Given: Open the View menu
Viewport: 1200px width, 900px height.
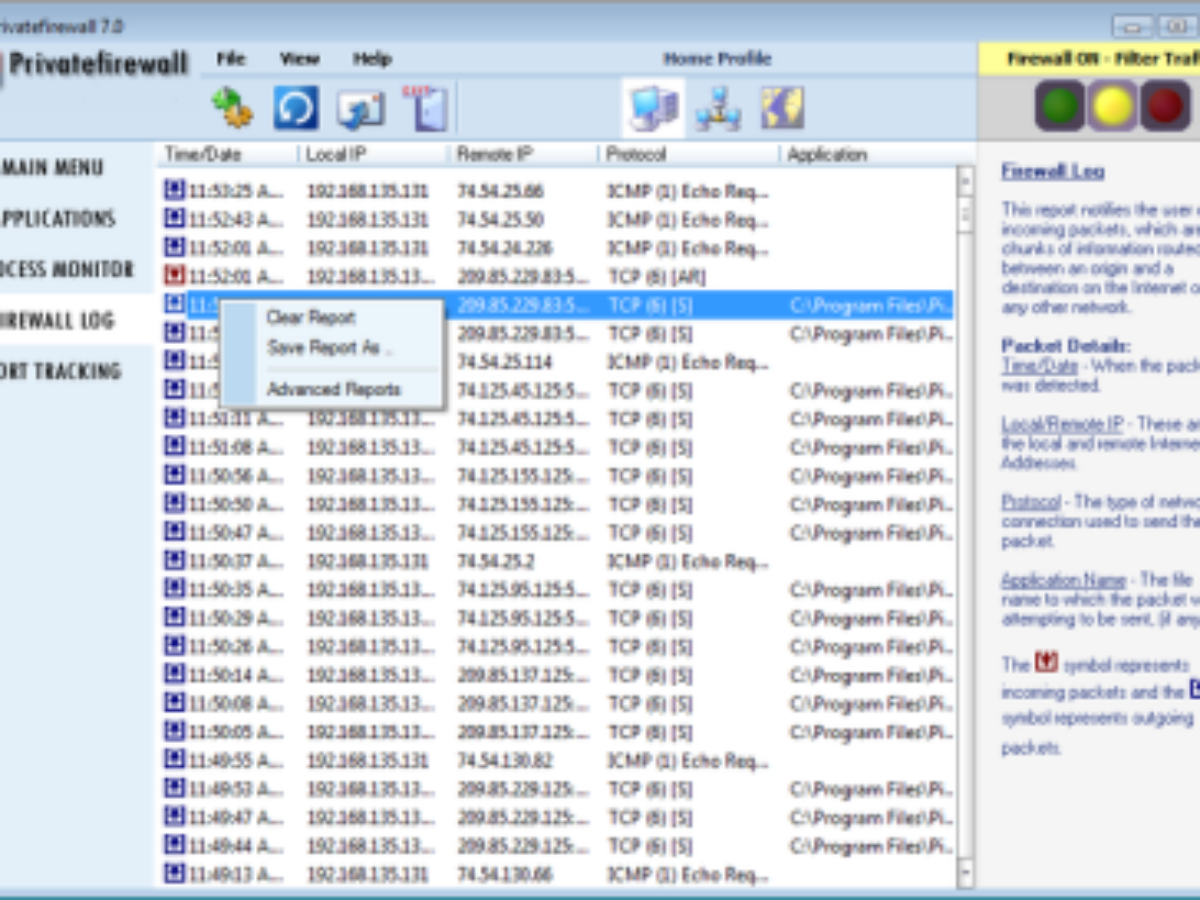Looking at the screenshot, I should coord(299,58).
